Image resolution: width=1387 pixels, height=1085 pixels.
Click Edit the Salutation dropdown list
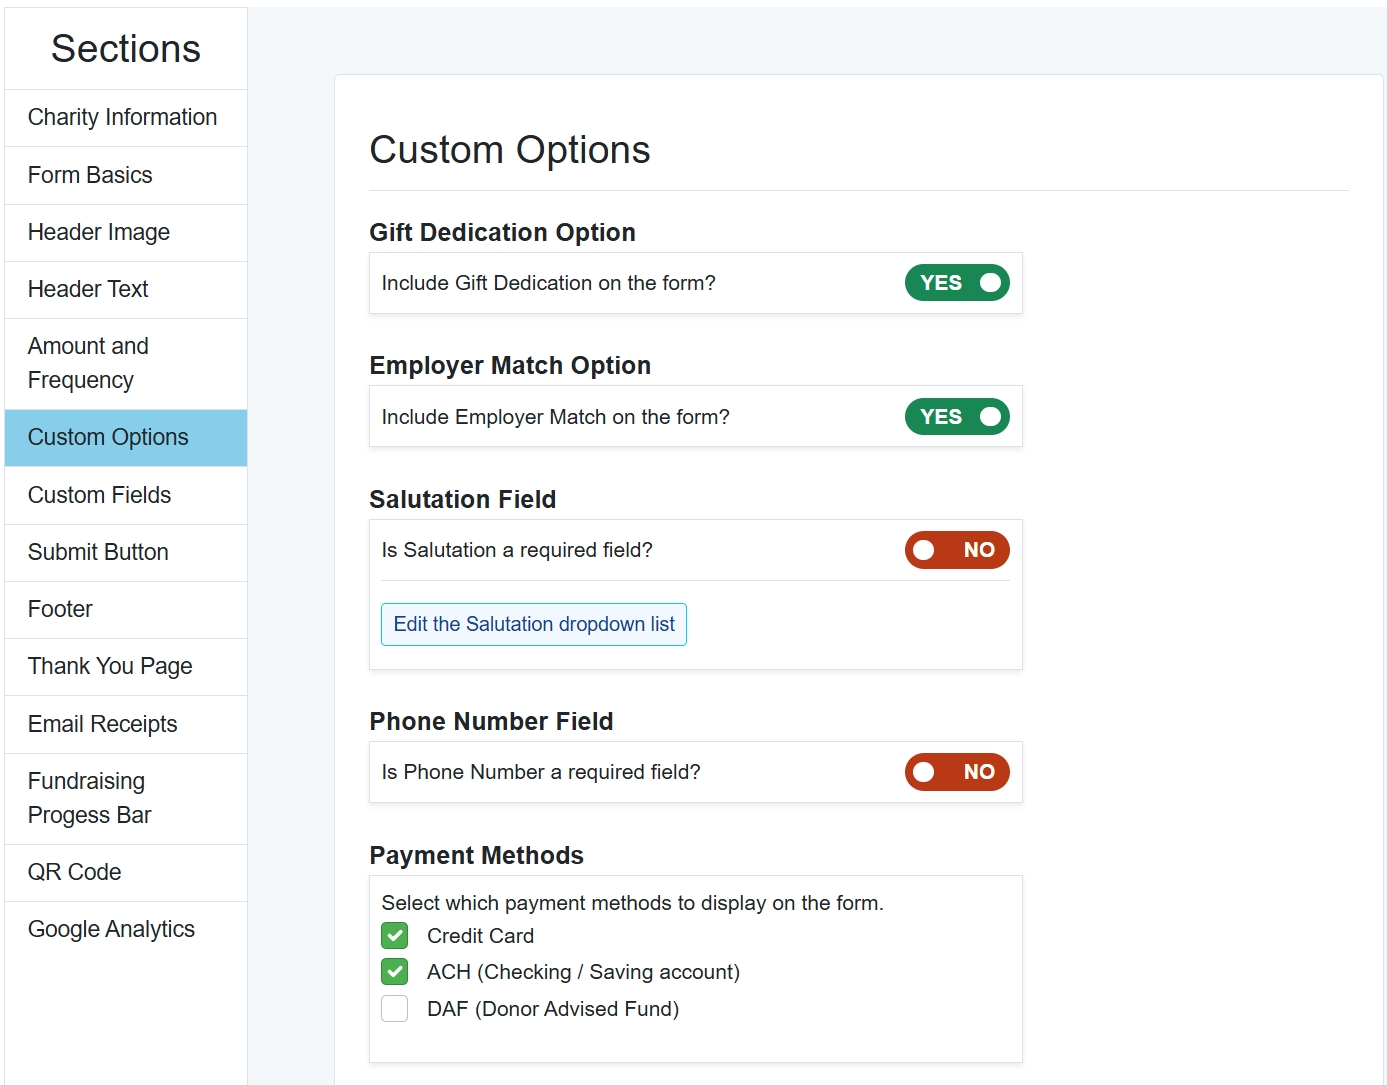(x=533, y=625)
